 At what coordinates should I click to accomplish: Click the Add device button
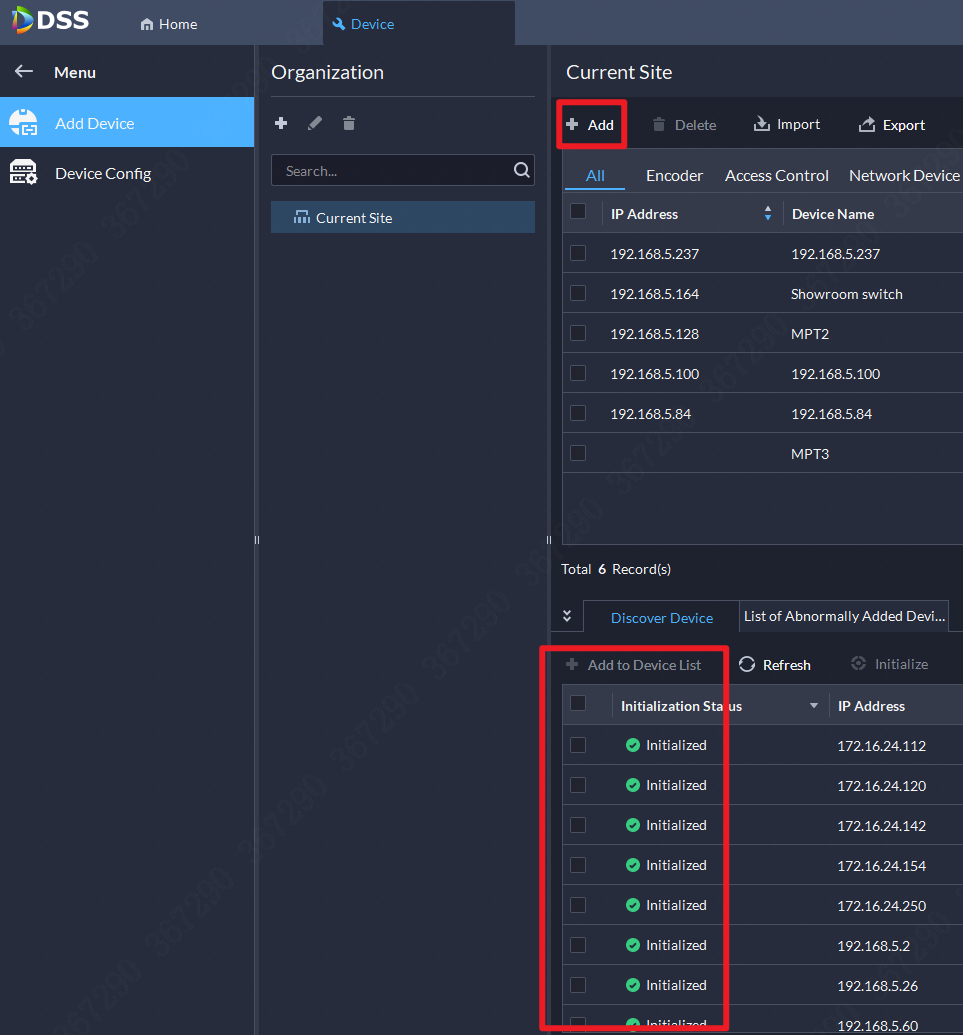[591, 125]
